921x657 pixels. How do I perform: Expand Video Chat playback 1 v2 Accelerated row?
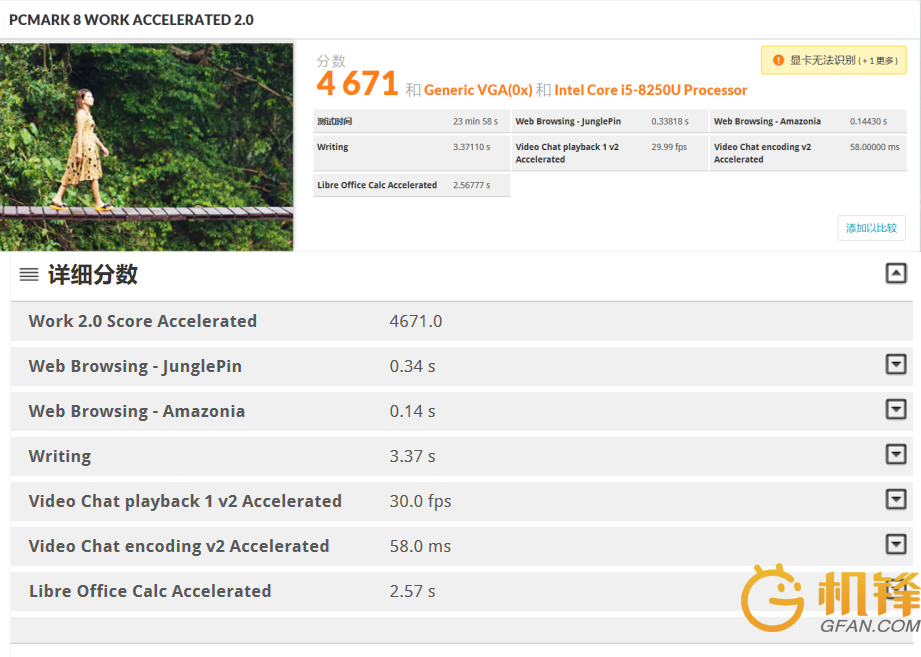[x=896, y=500]
